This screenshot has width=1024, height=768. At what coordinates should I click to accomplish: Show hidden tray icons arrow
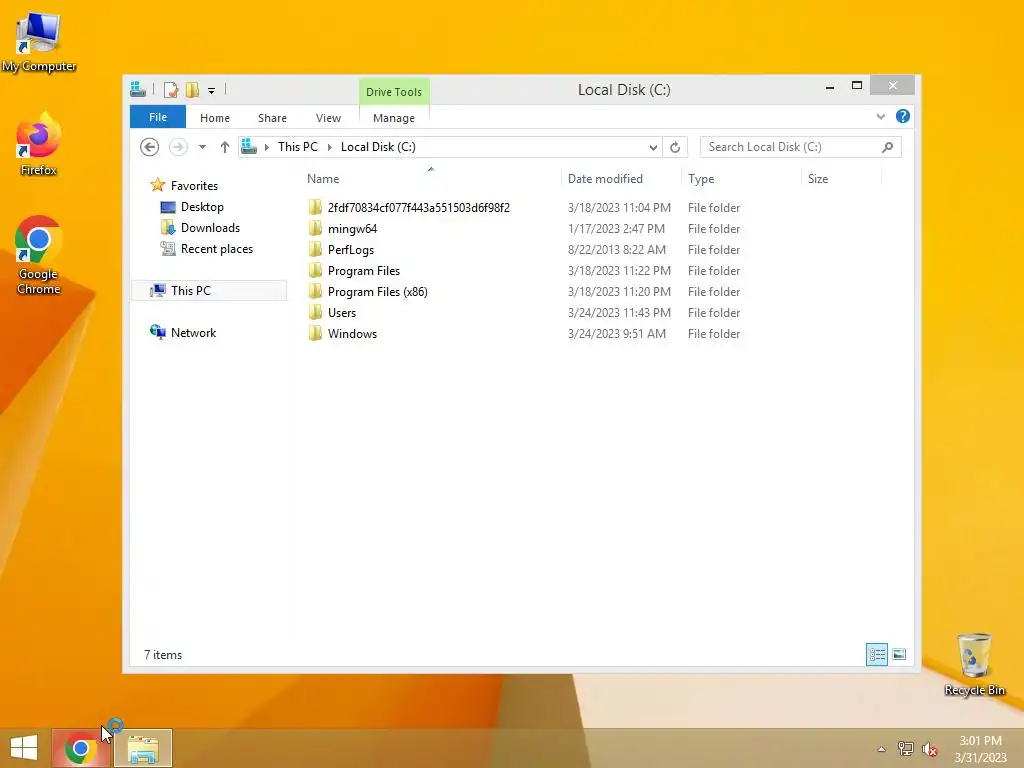pyautogui.click(x=881, y=749)
